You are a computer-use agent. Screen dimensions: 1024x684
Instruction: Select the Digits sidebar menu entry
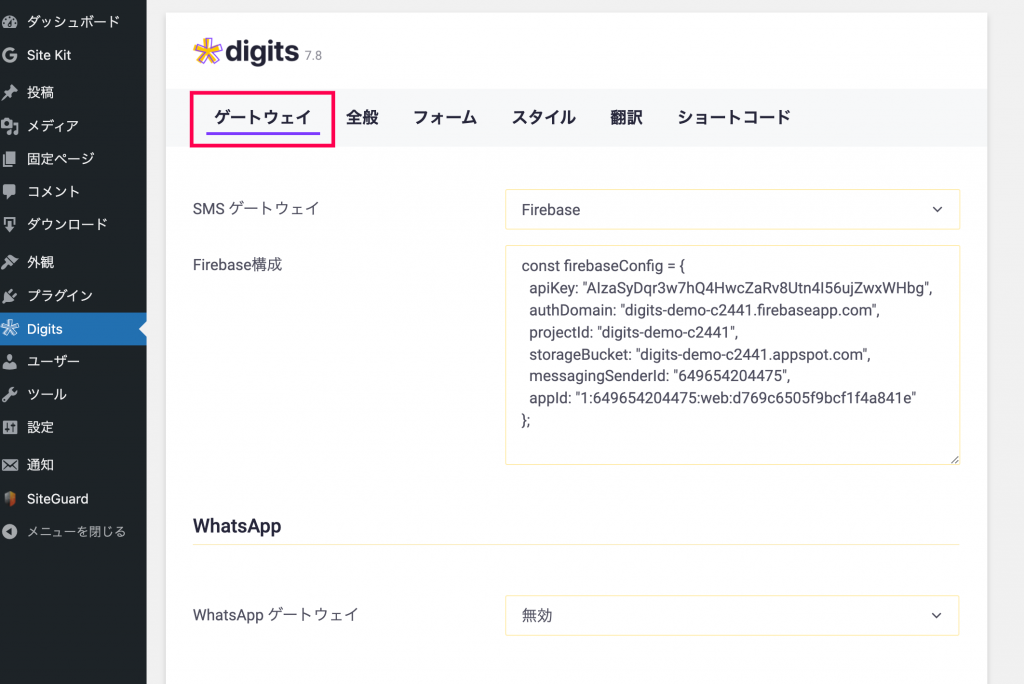(x=73, y=329)
